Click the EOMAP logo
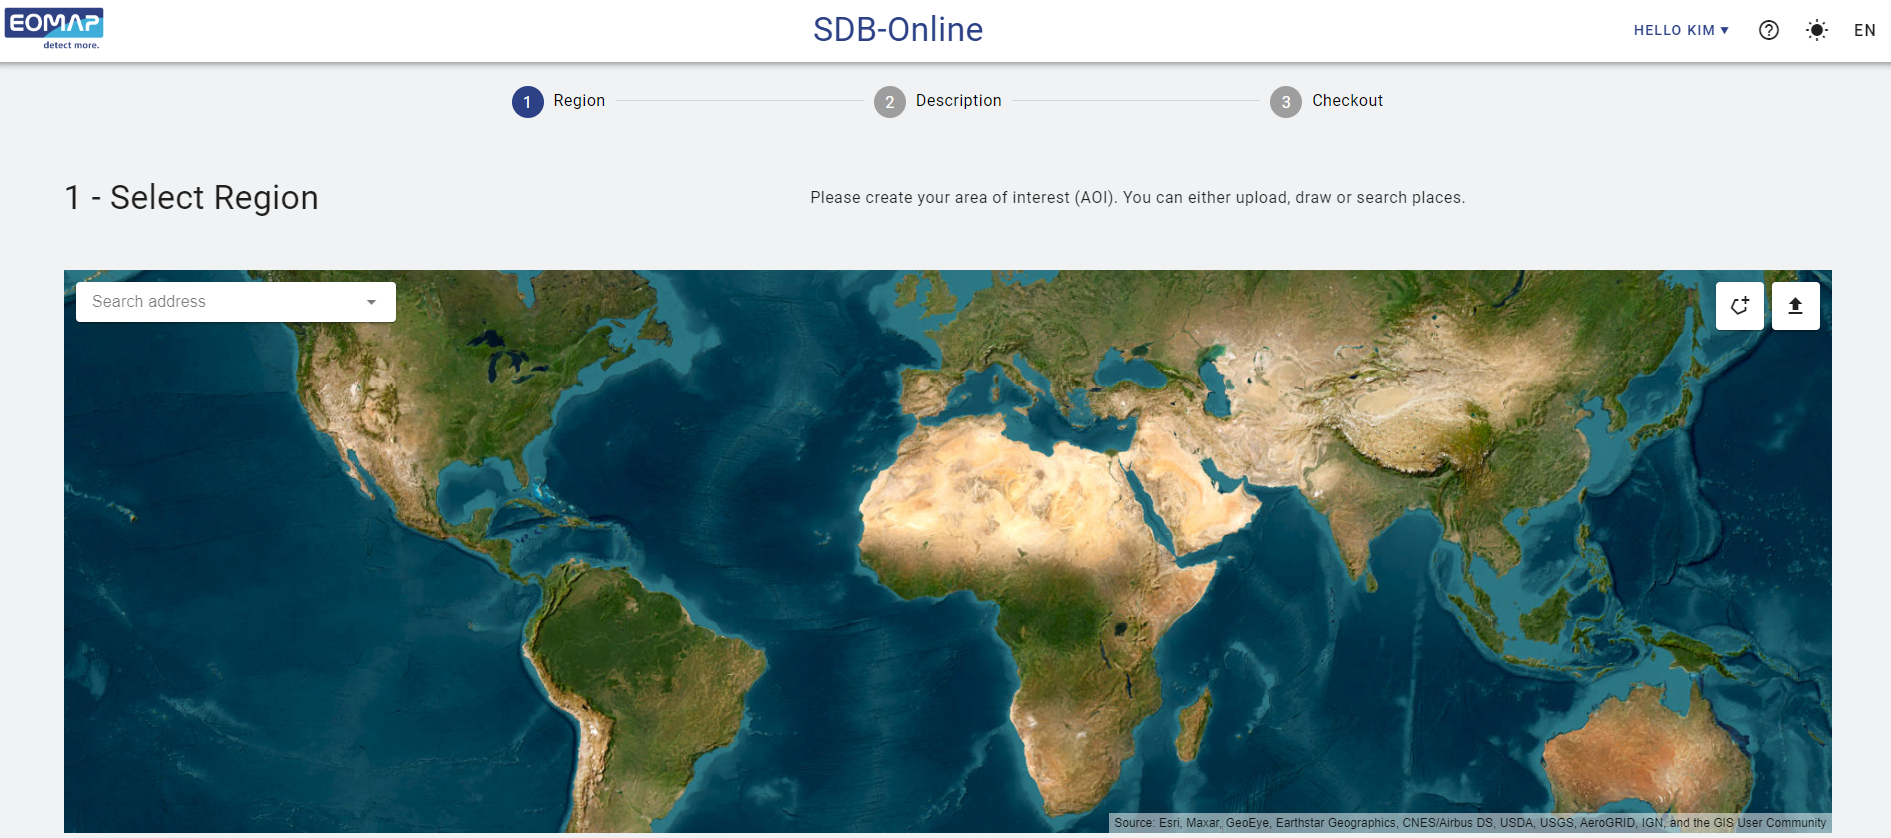Image resolution: width=1891 pixels, height=838 pixels. point(54,28)
